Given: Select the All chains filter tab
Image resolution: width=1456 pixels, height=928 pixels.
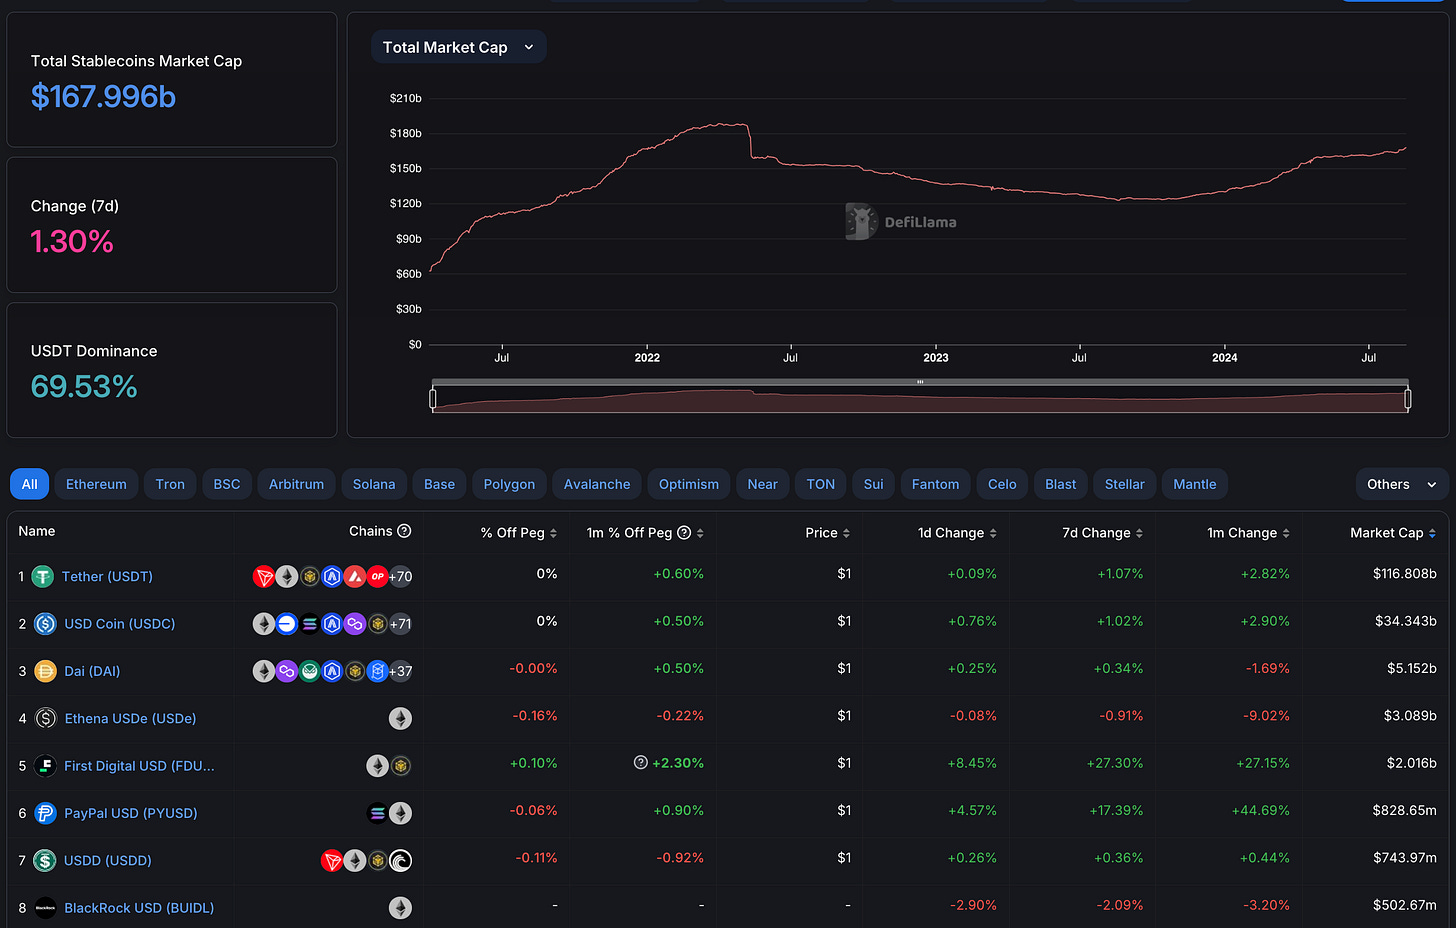Looking at the screenshot, I should (30, 484).
